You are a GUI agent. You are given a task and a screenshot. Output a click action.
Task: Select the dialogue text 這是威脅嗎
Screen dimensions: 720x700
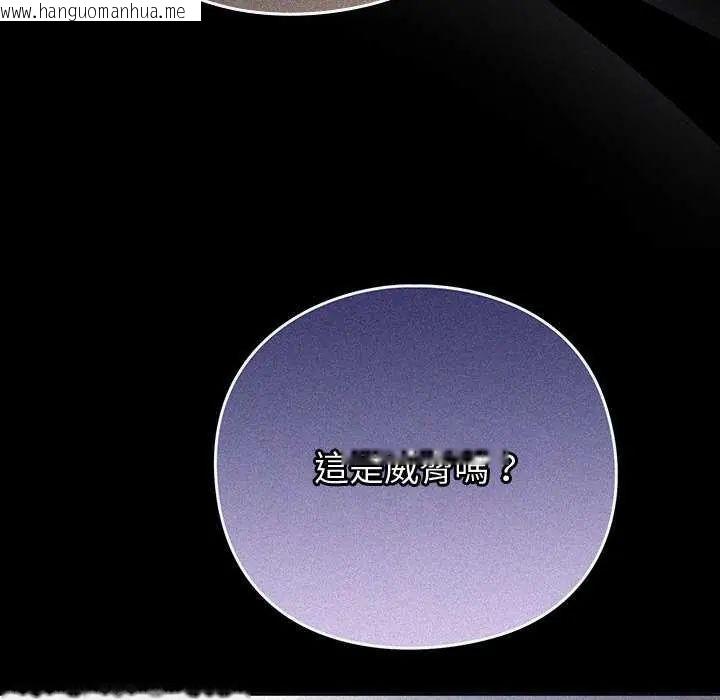click(400, 471)
